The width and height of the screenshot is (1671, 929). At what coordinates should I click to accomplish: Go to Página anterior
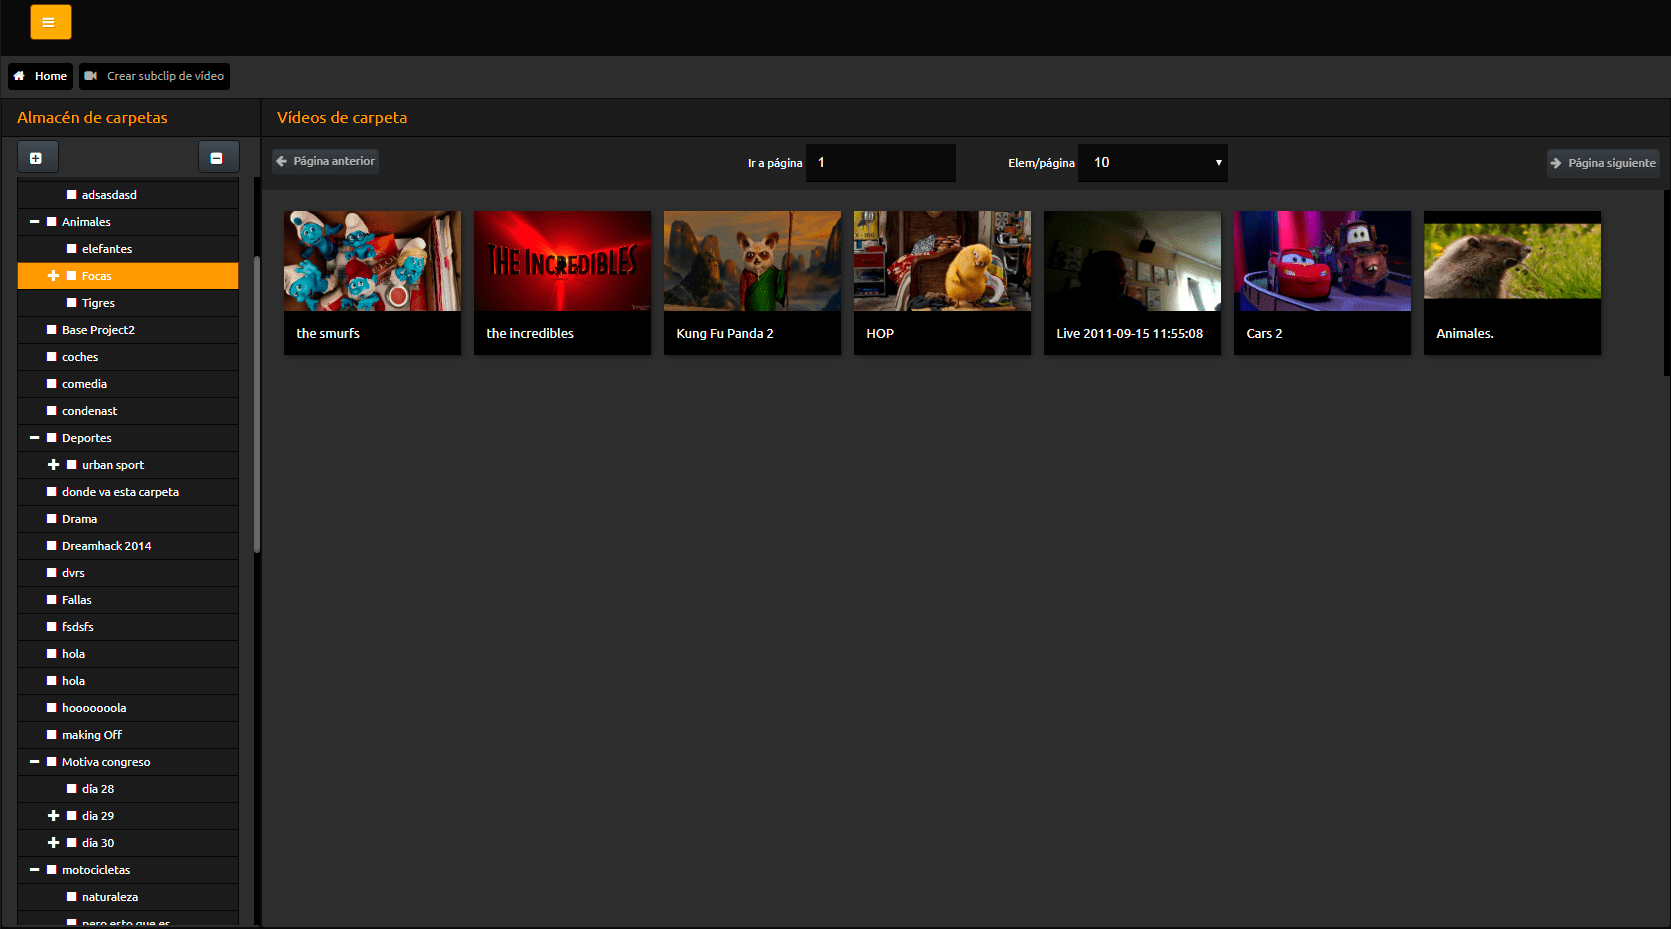326,161
